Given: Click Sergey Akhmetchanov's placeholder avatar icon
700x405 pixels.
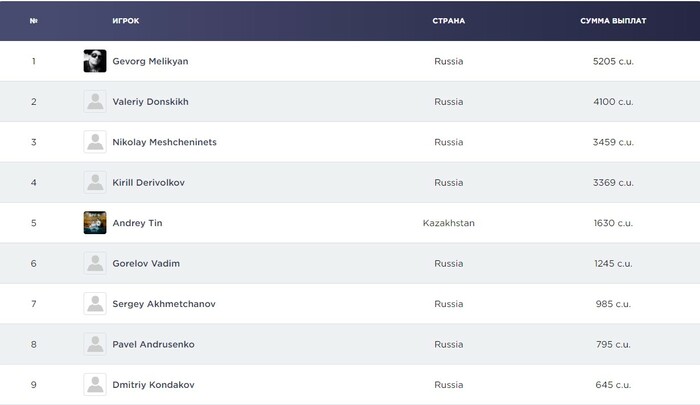Looking at the screenshot, I should click(95, 304).
